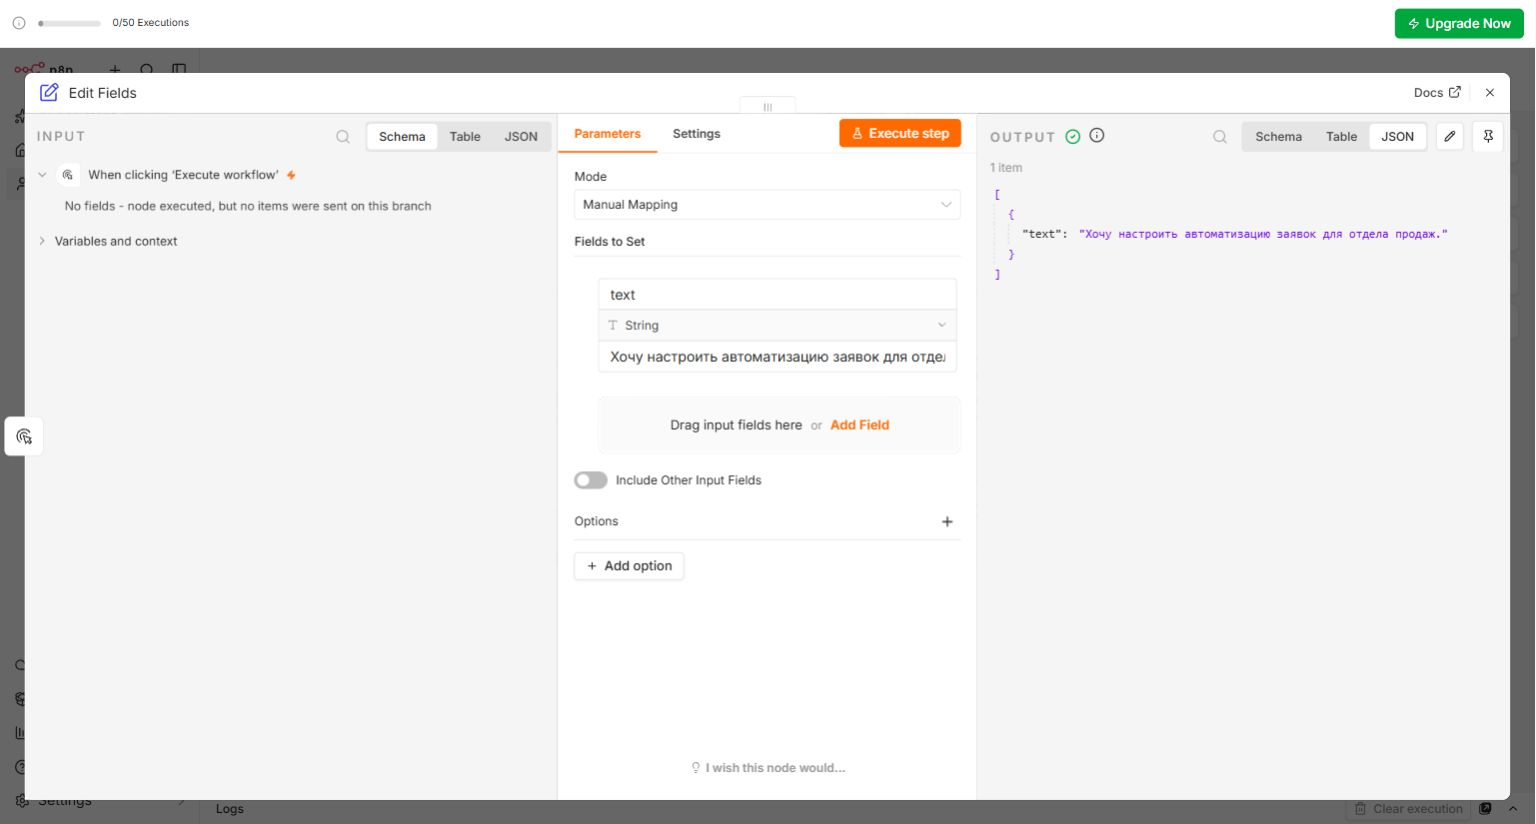1536x824 pixels.
Task: Click Clear execution in background window
Action: 1408,808
